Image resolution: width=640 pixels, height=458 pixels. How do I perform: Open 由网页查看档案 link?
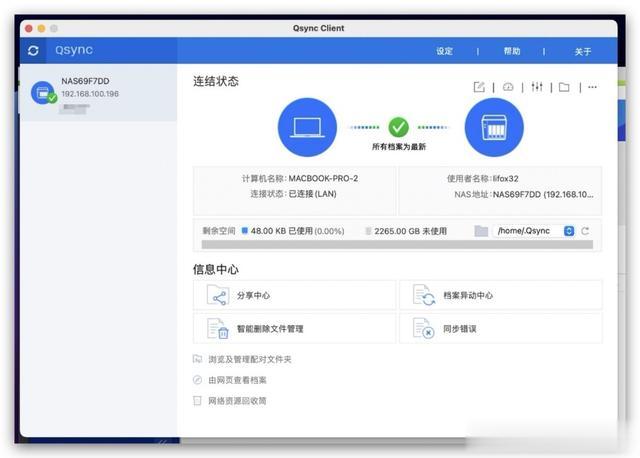pyautogui.click(x=237, y=380)
